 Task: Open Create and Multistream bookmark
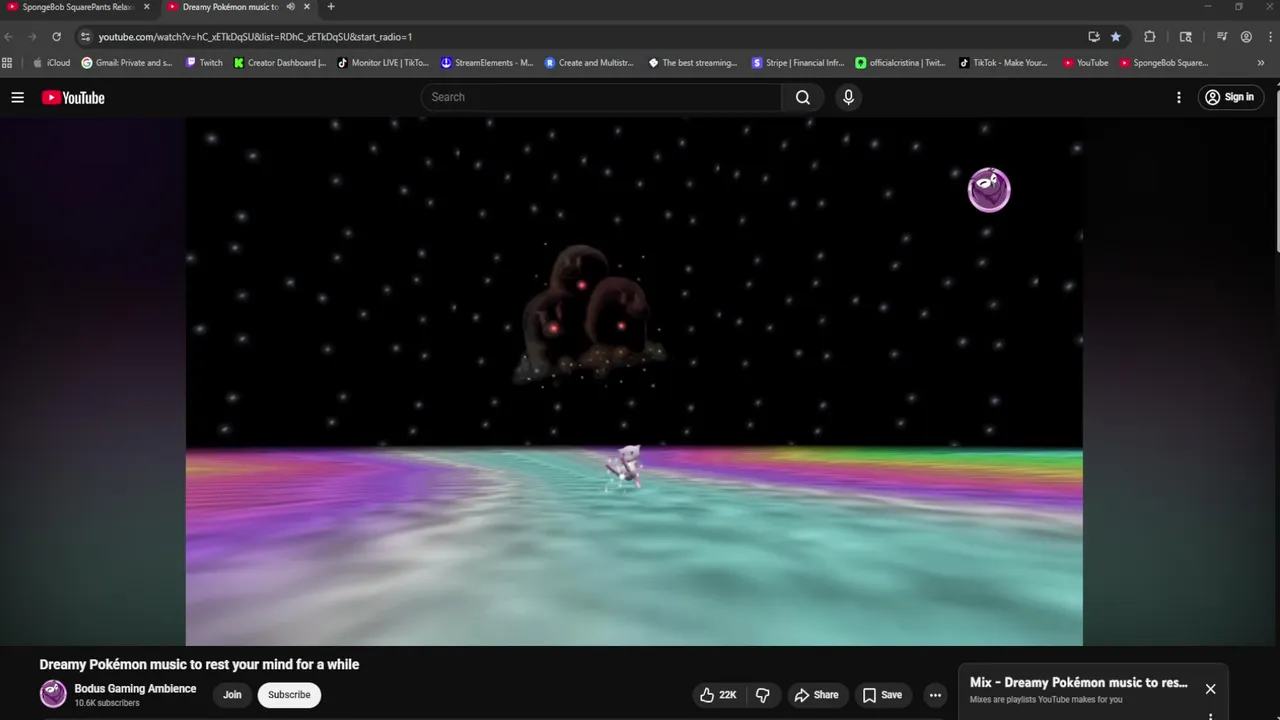coord(590,63)
